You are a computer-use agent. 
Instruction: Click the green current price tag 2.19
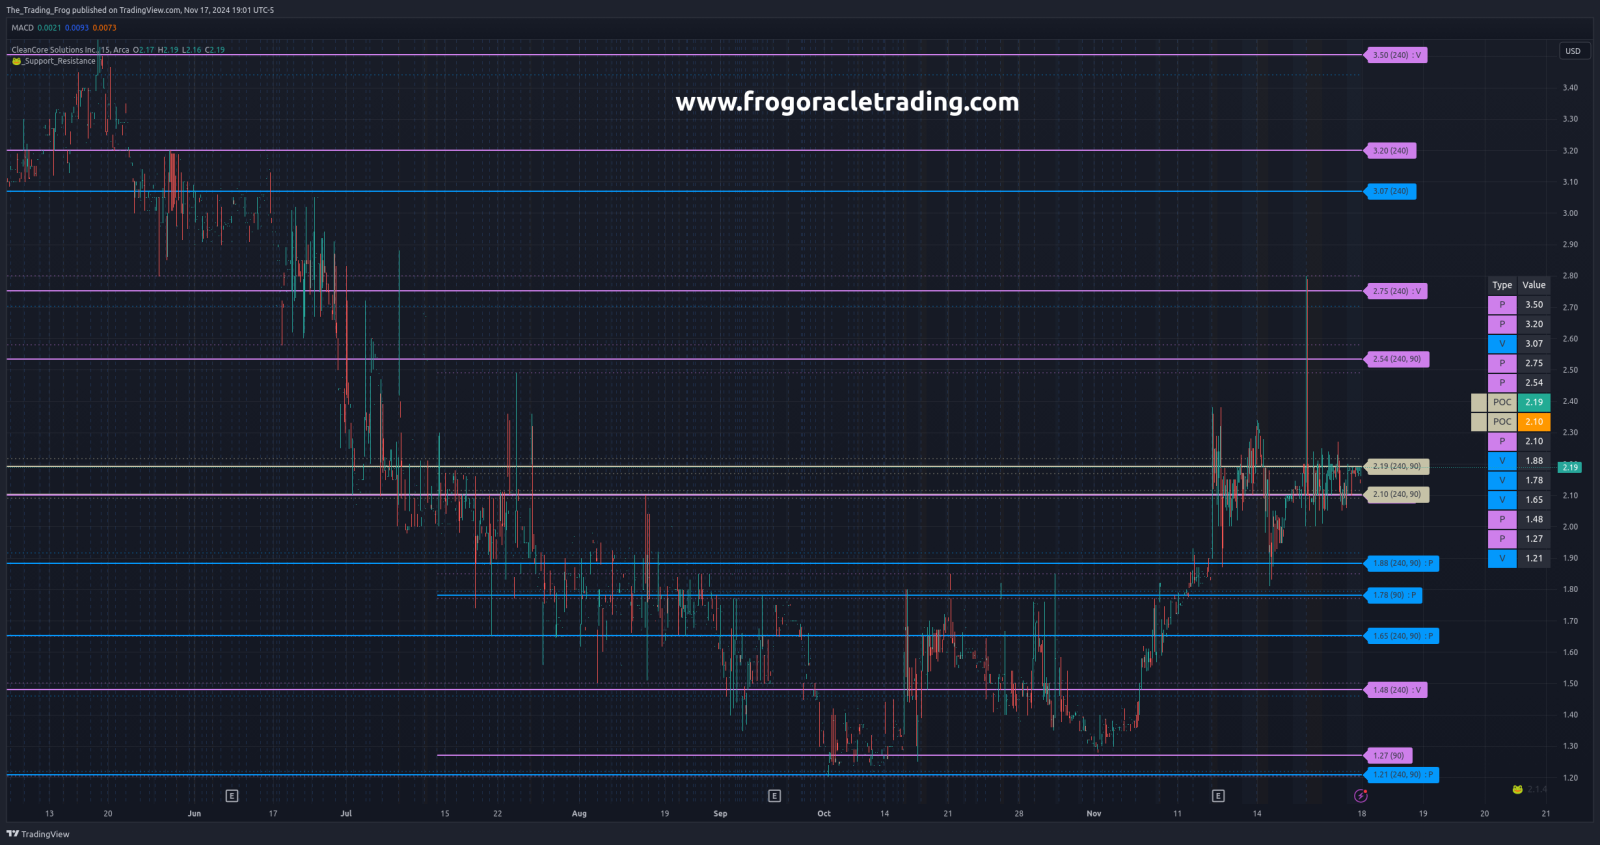click(x=1570, y=467)
